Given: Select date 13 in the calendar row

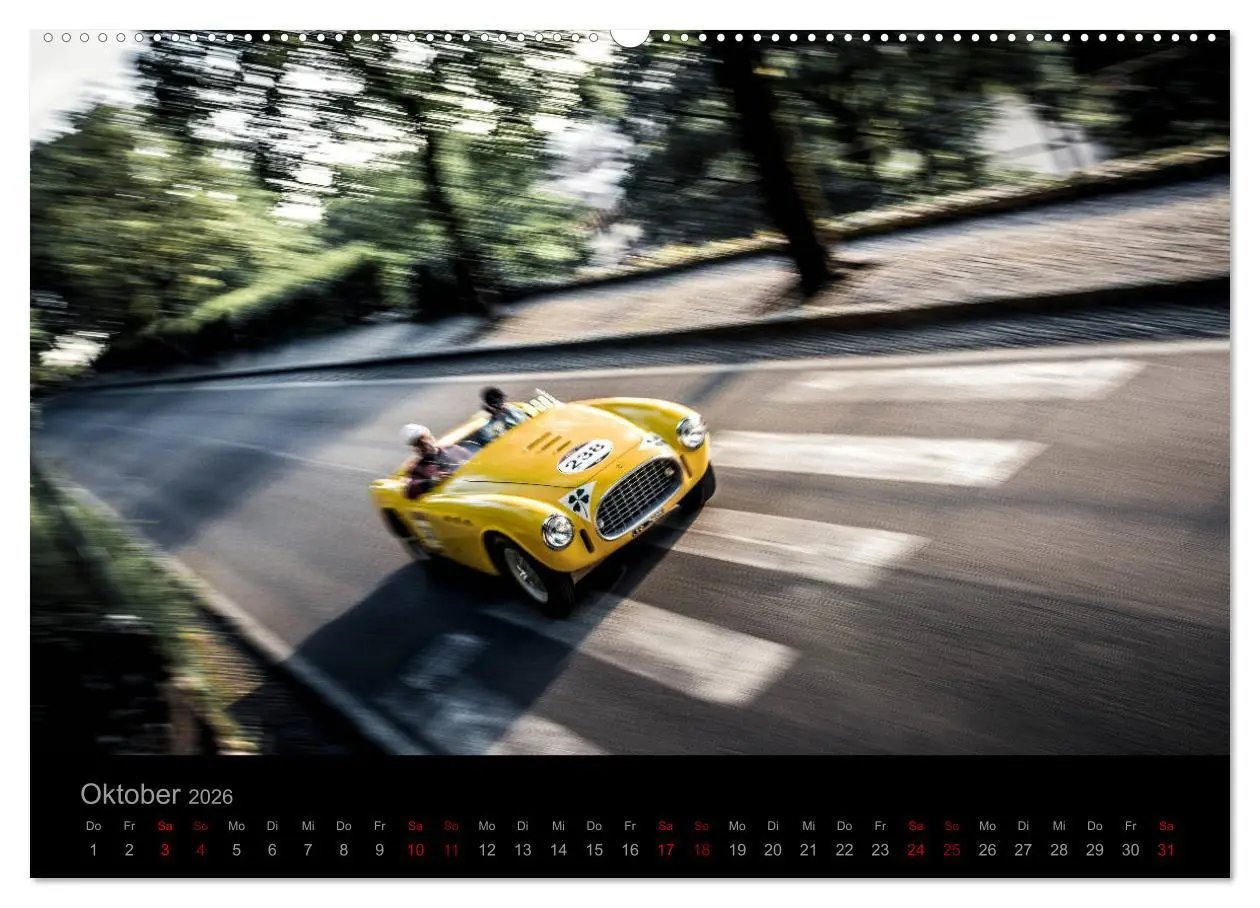Looking at the screenshot, I should (x=523, y=850).
